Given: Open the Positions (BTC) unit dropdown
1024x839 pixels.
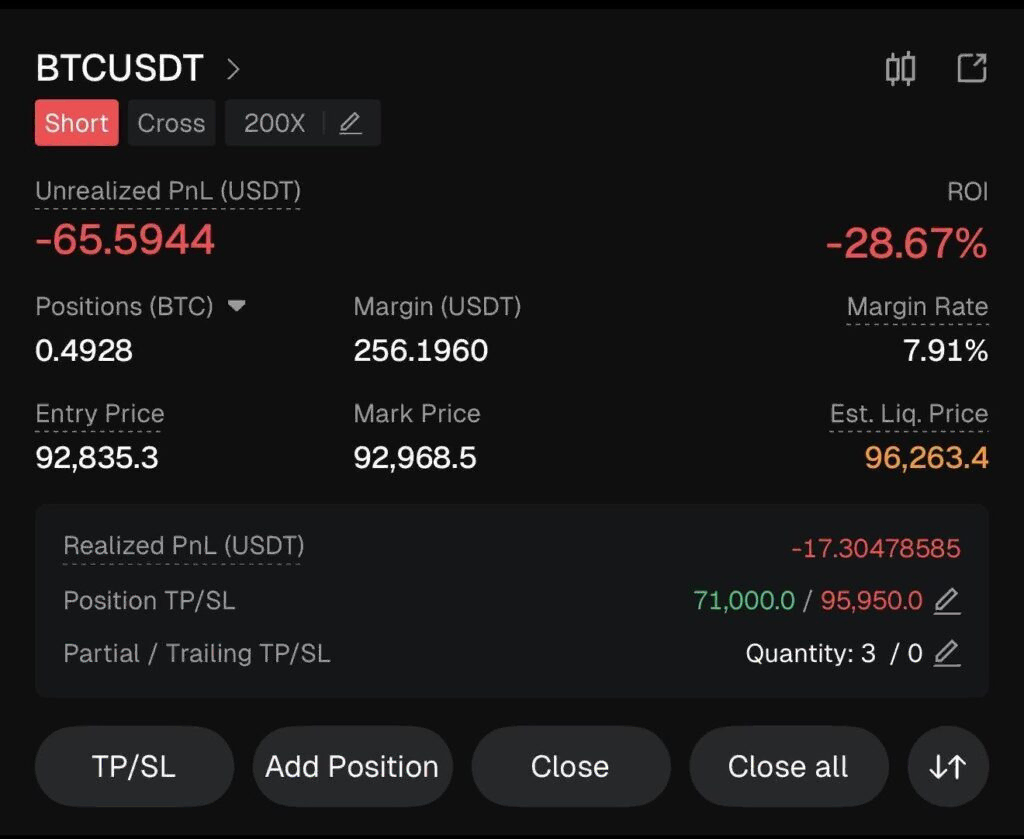Looking at the screenshot, I should coord(236,306).
